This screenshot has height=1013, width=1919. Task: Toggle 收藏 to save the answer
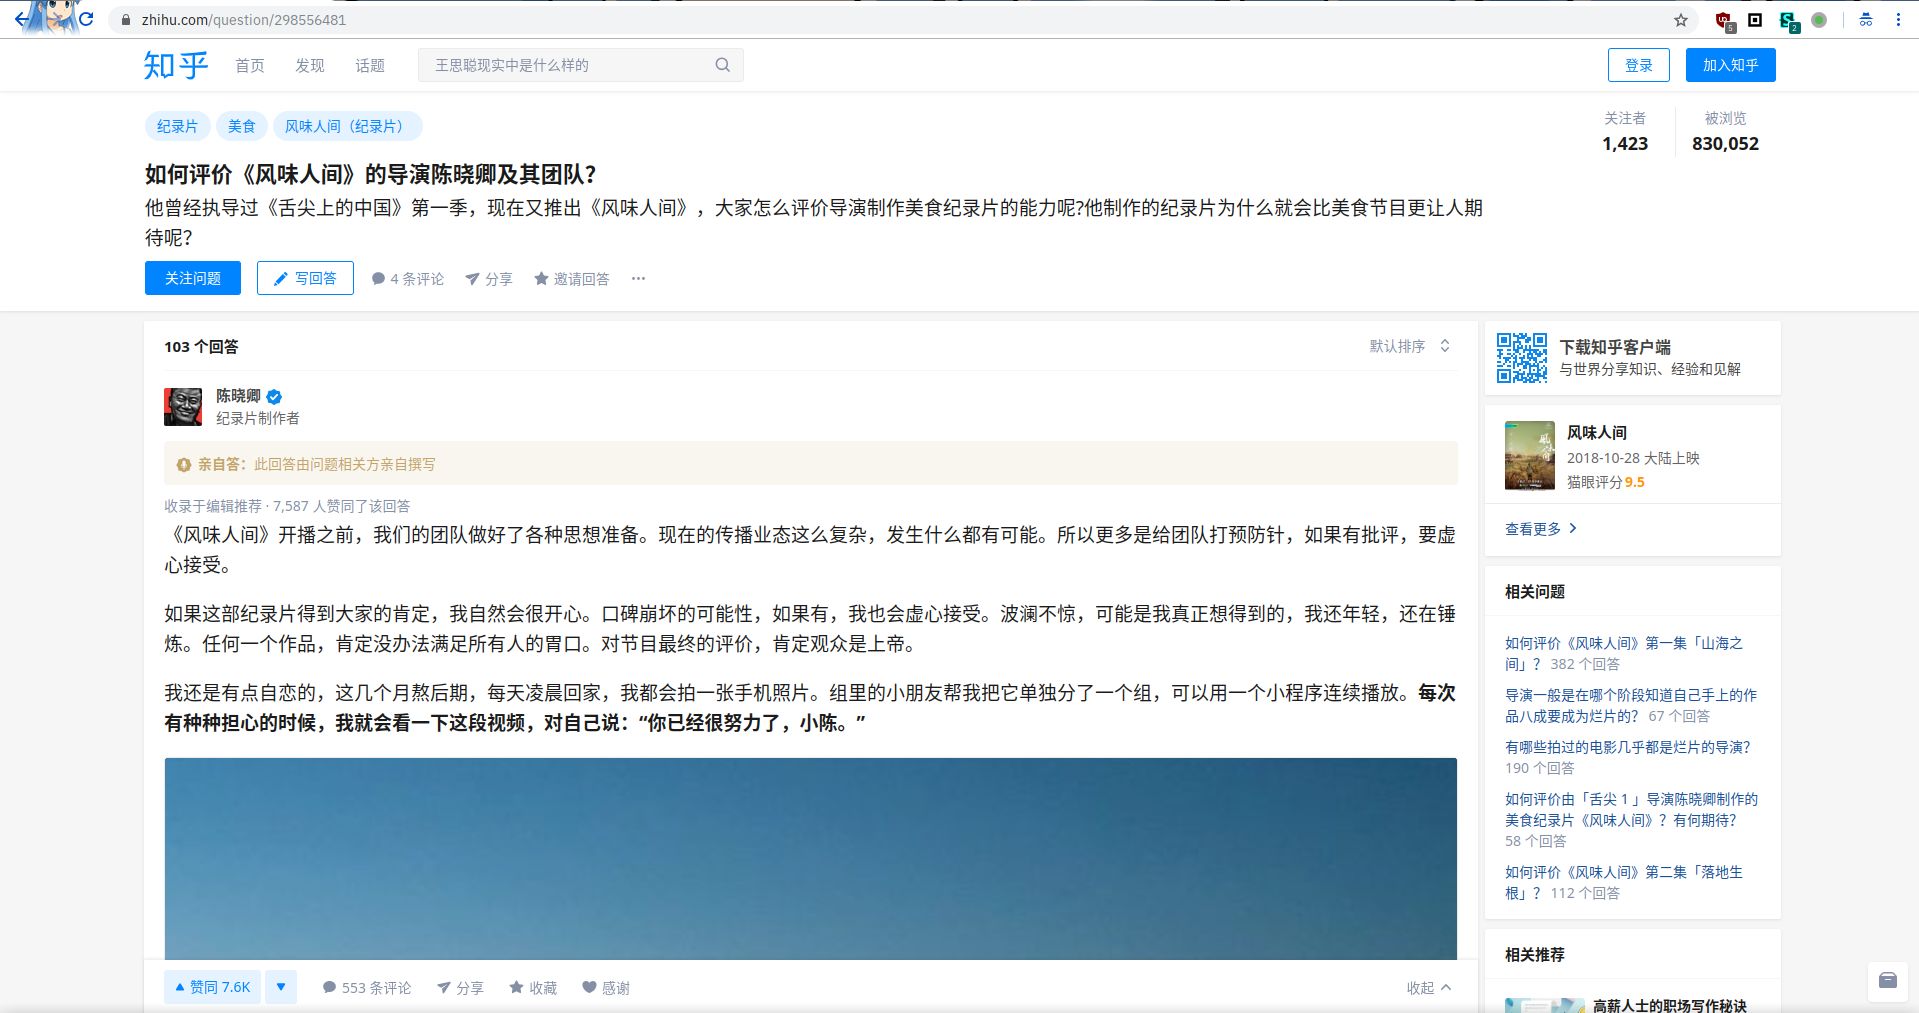533,988
